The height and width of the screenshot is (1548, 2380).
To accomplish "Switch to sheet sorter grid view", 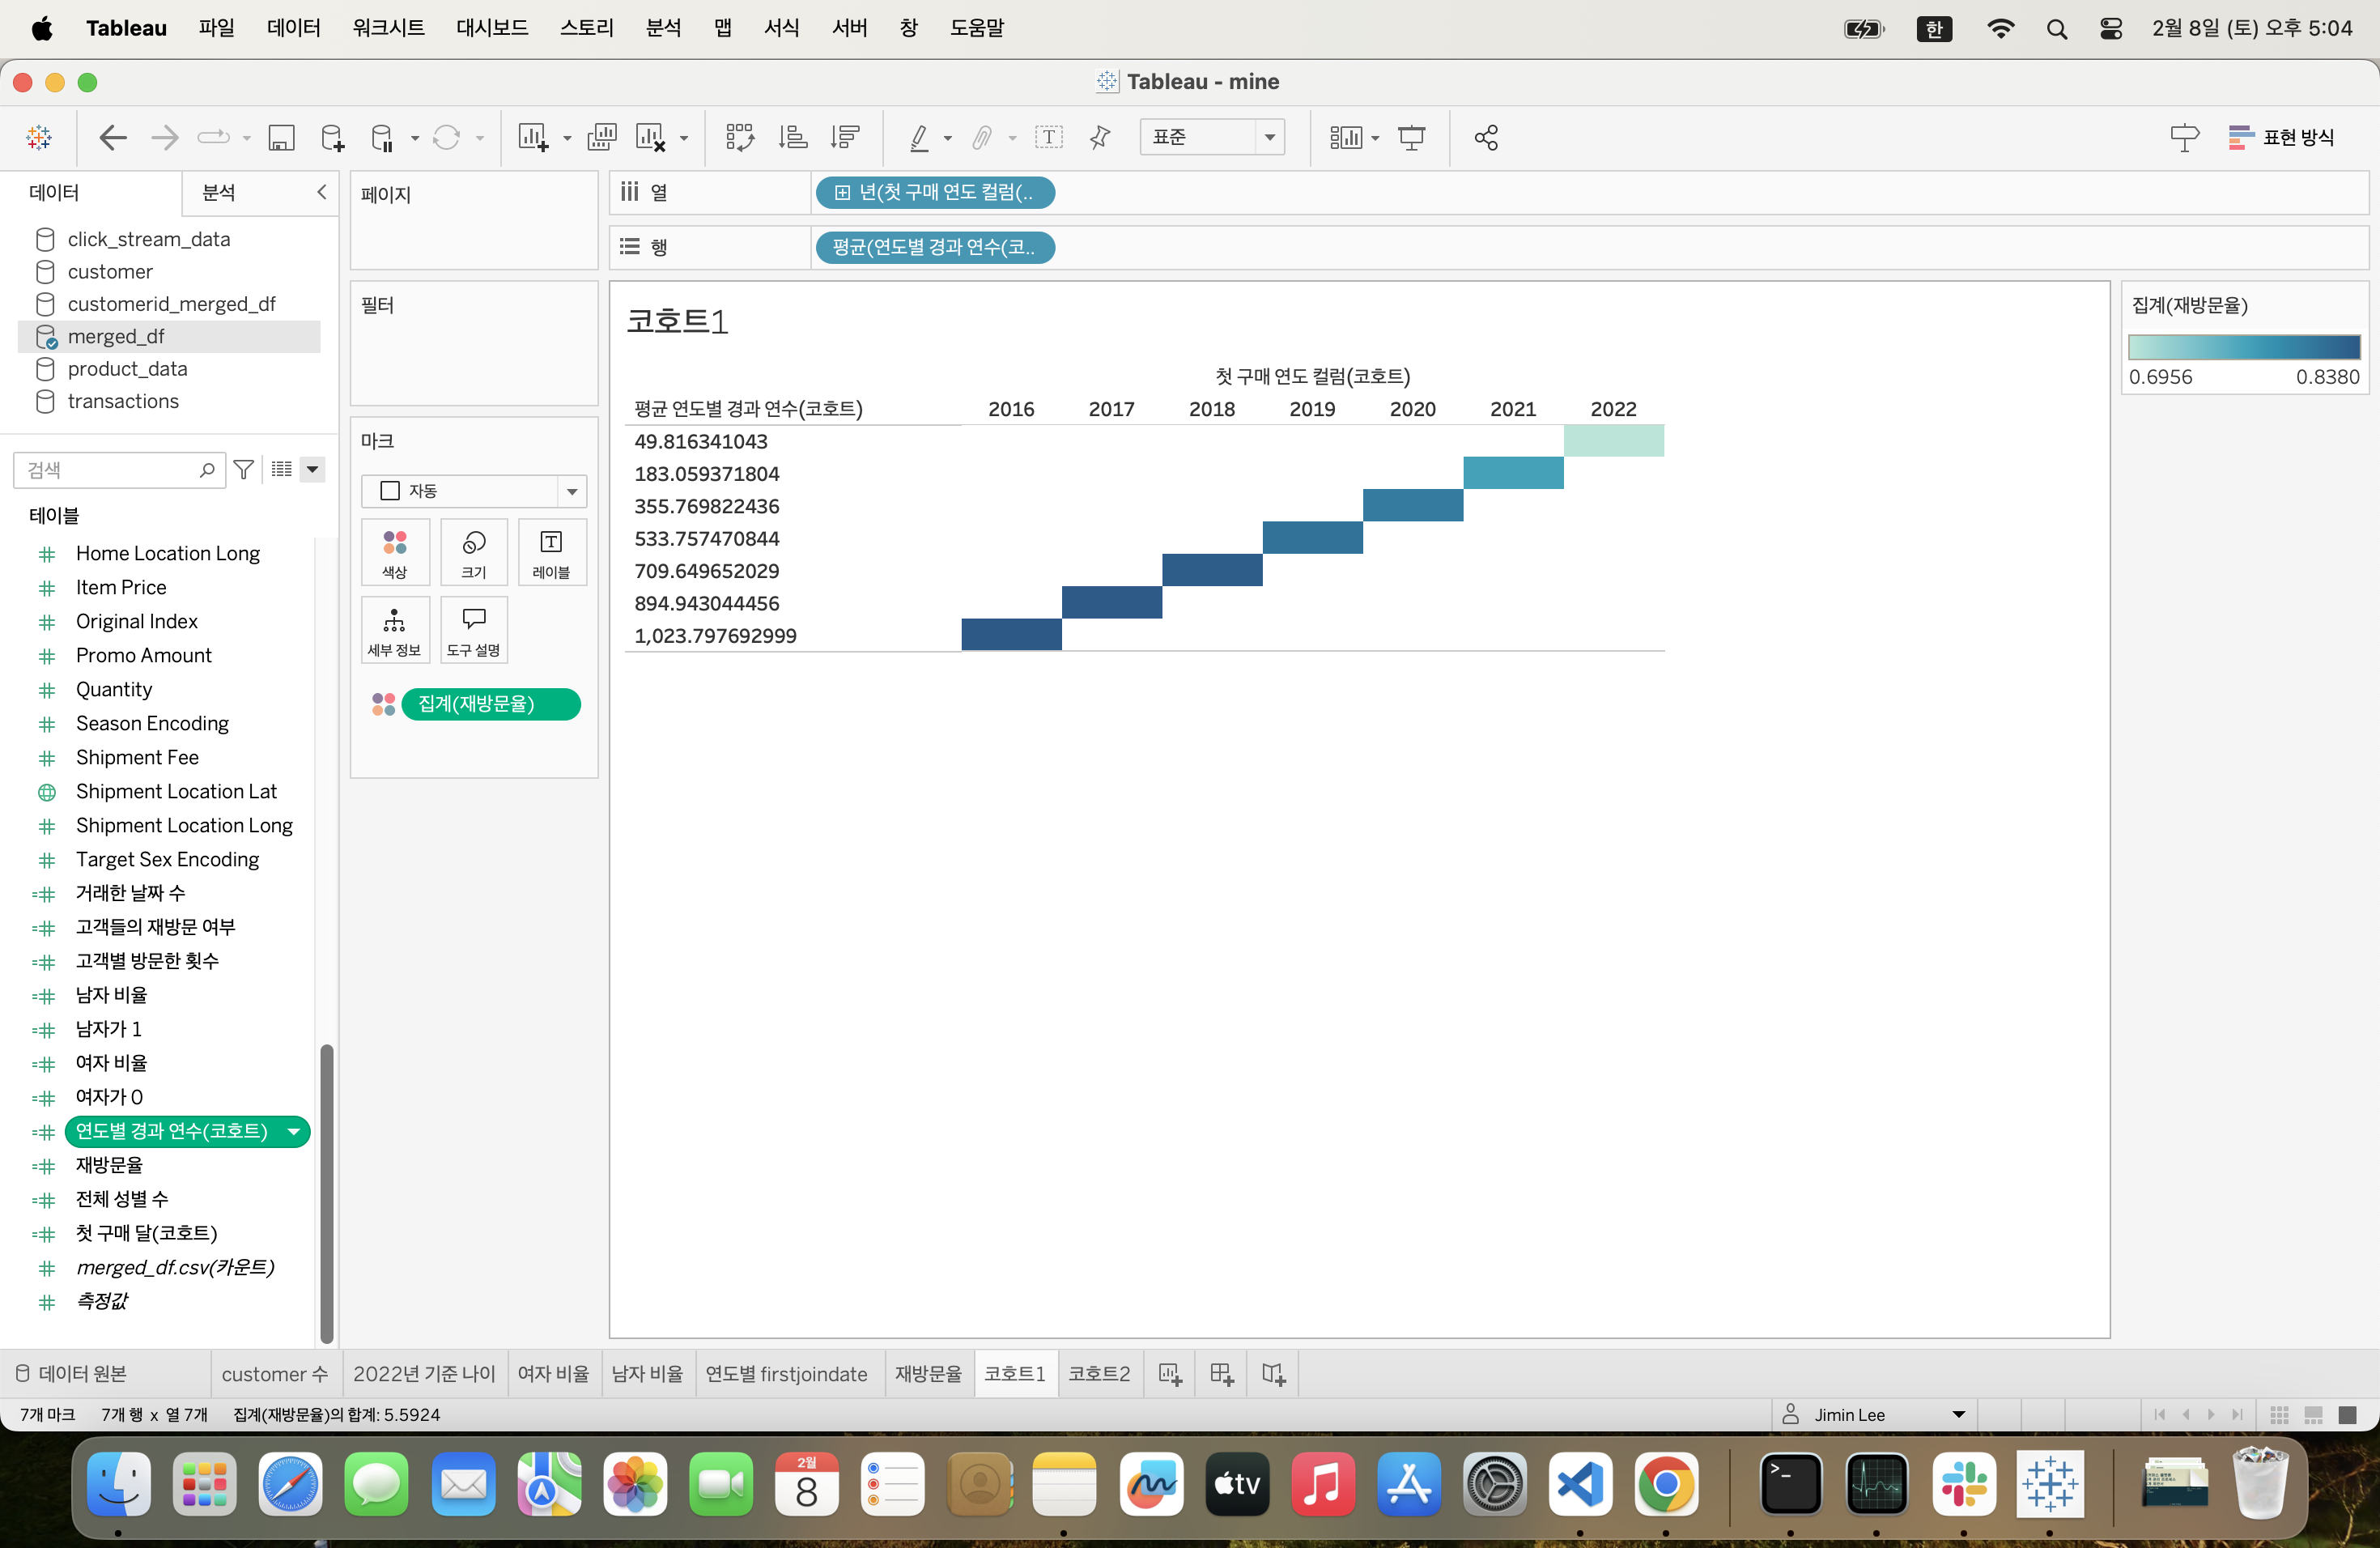I will point(2279,1414).
